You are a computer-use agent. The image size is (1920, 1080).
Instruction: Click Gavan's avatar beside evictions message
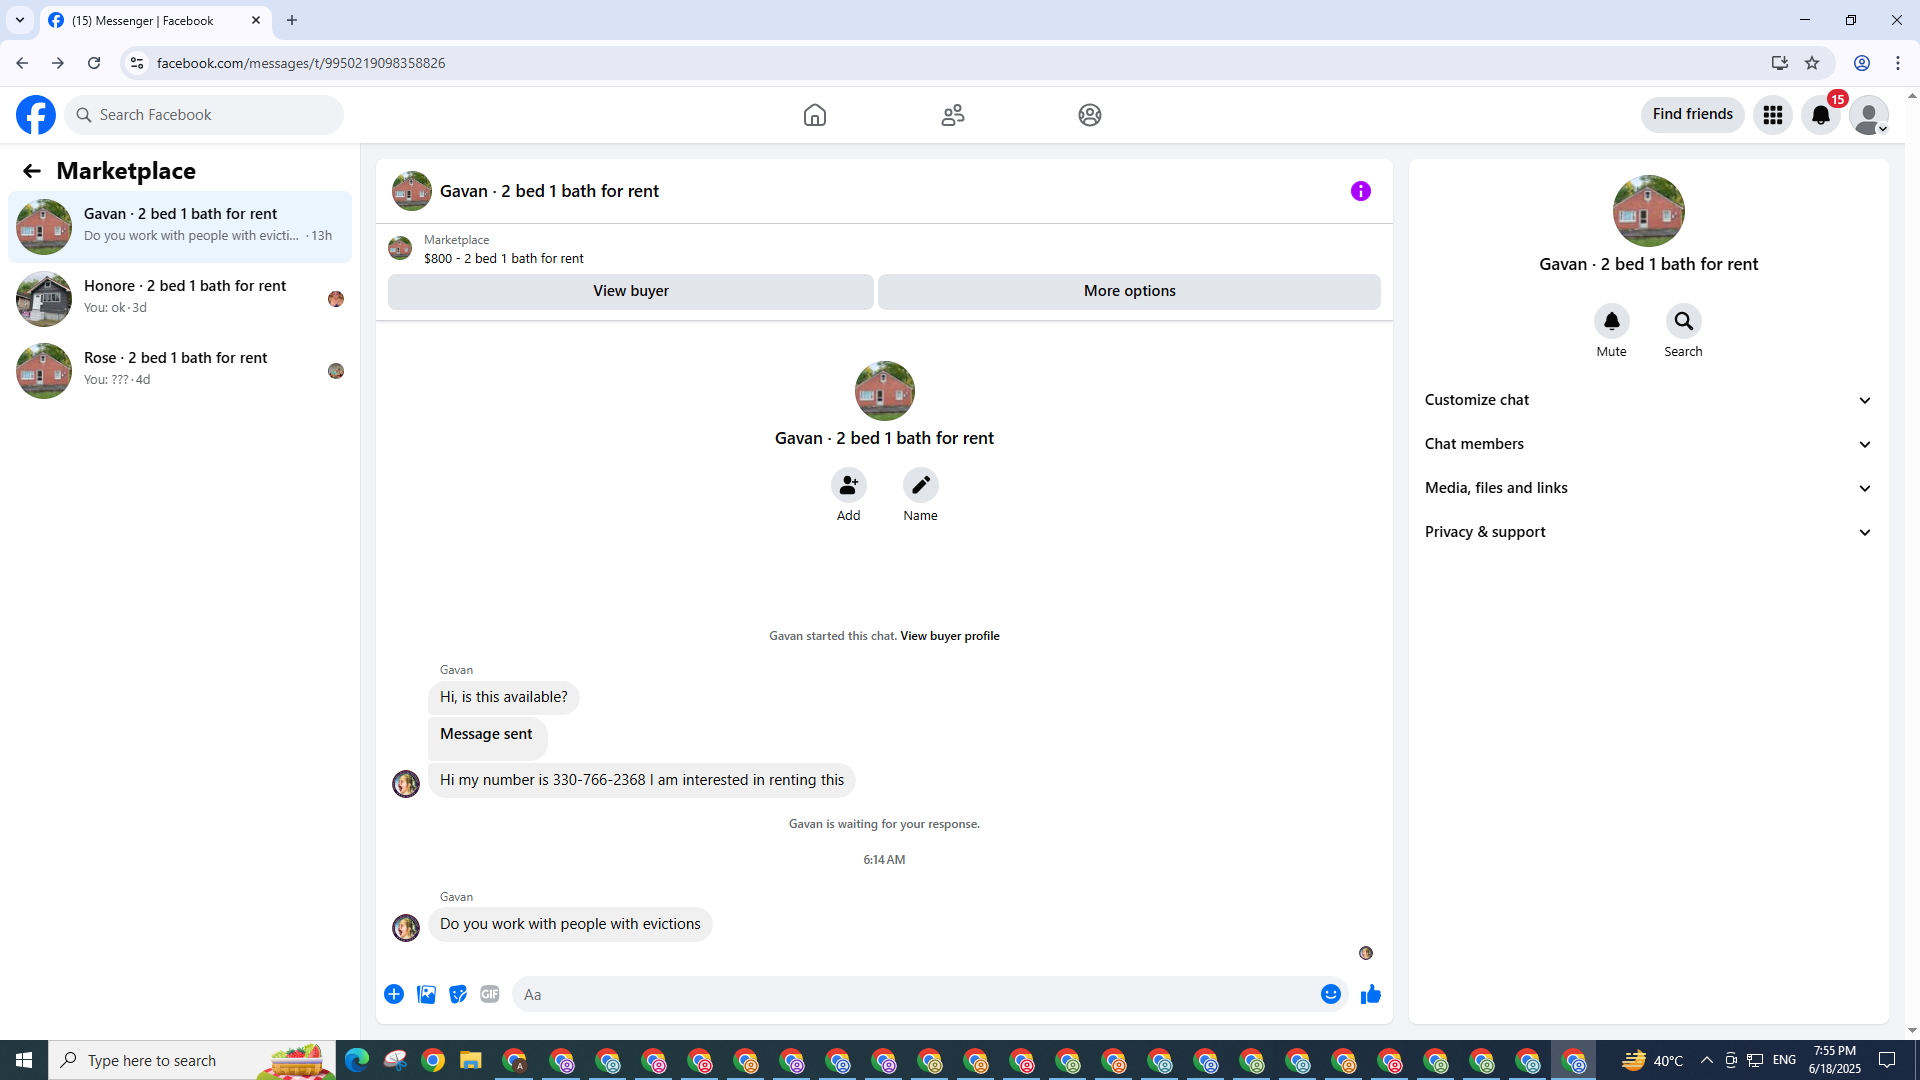[406, 928]
